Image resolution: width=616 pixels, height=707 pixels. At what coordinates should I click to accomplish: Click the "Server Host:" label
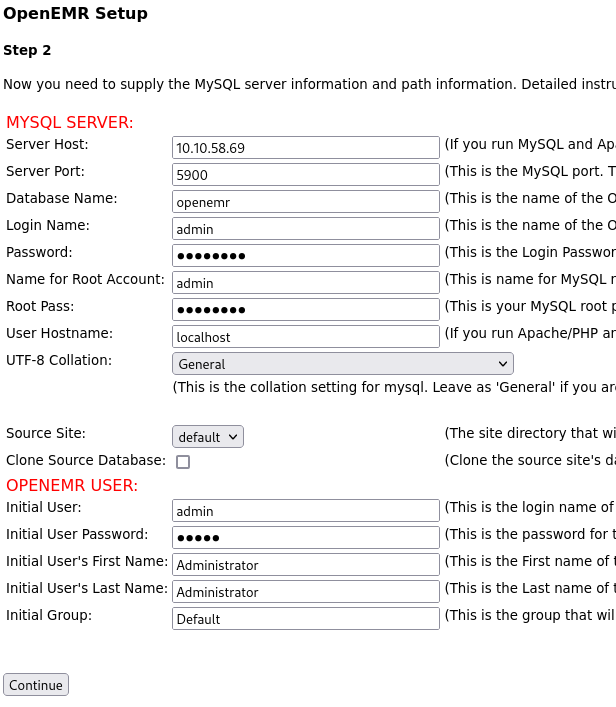tap(47, 144)
